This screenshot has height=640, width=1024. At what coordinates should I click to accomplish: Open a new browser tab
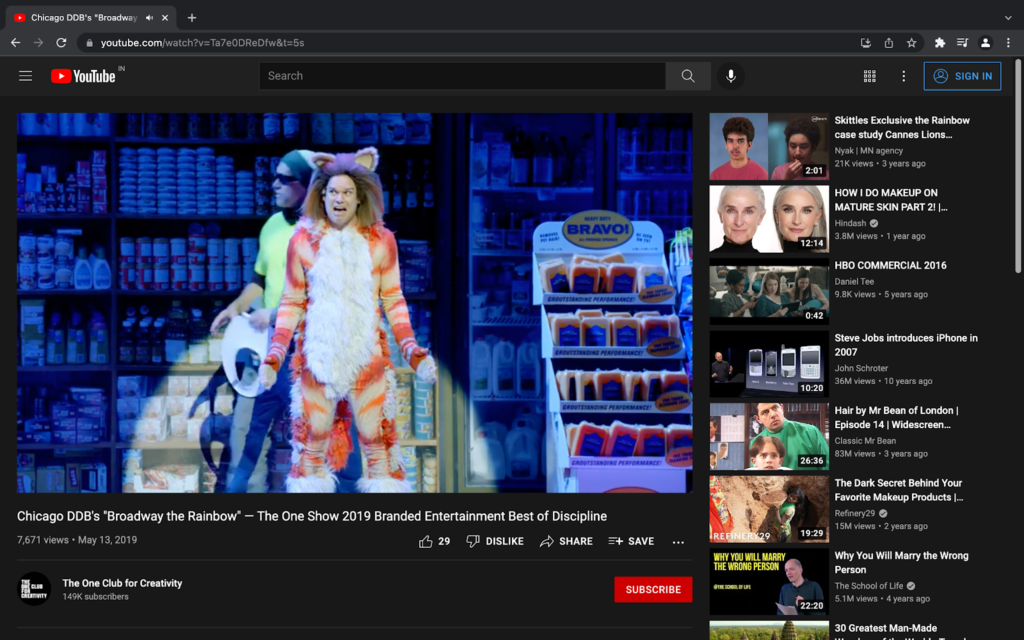[x=192, y=18]
